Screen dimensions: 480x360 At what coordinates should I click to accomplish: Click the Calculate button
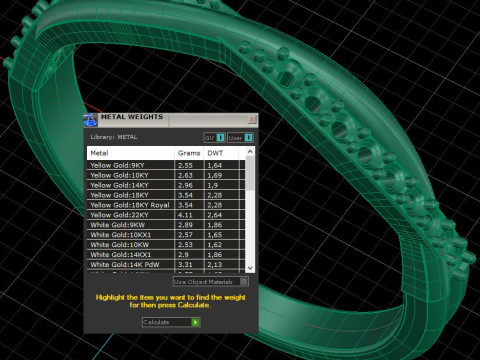pyautogui.click(x=171, y=322)
